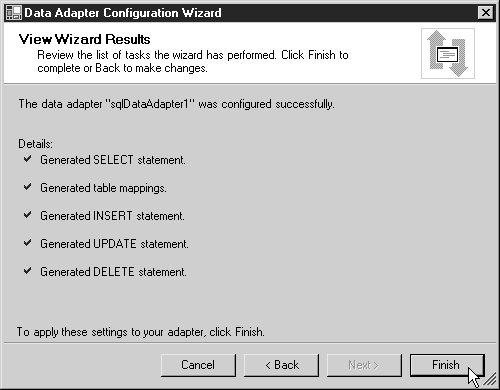Click the wizard title bar system icon

click(14, 13)
